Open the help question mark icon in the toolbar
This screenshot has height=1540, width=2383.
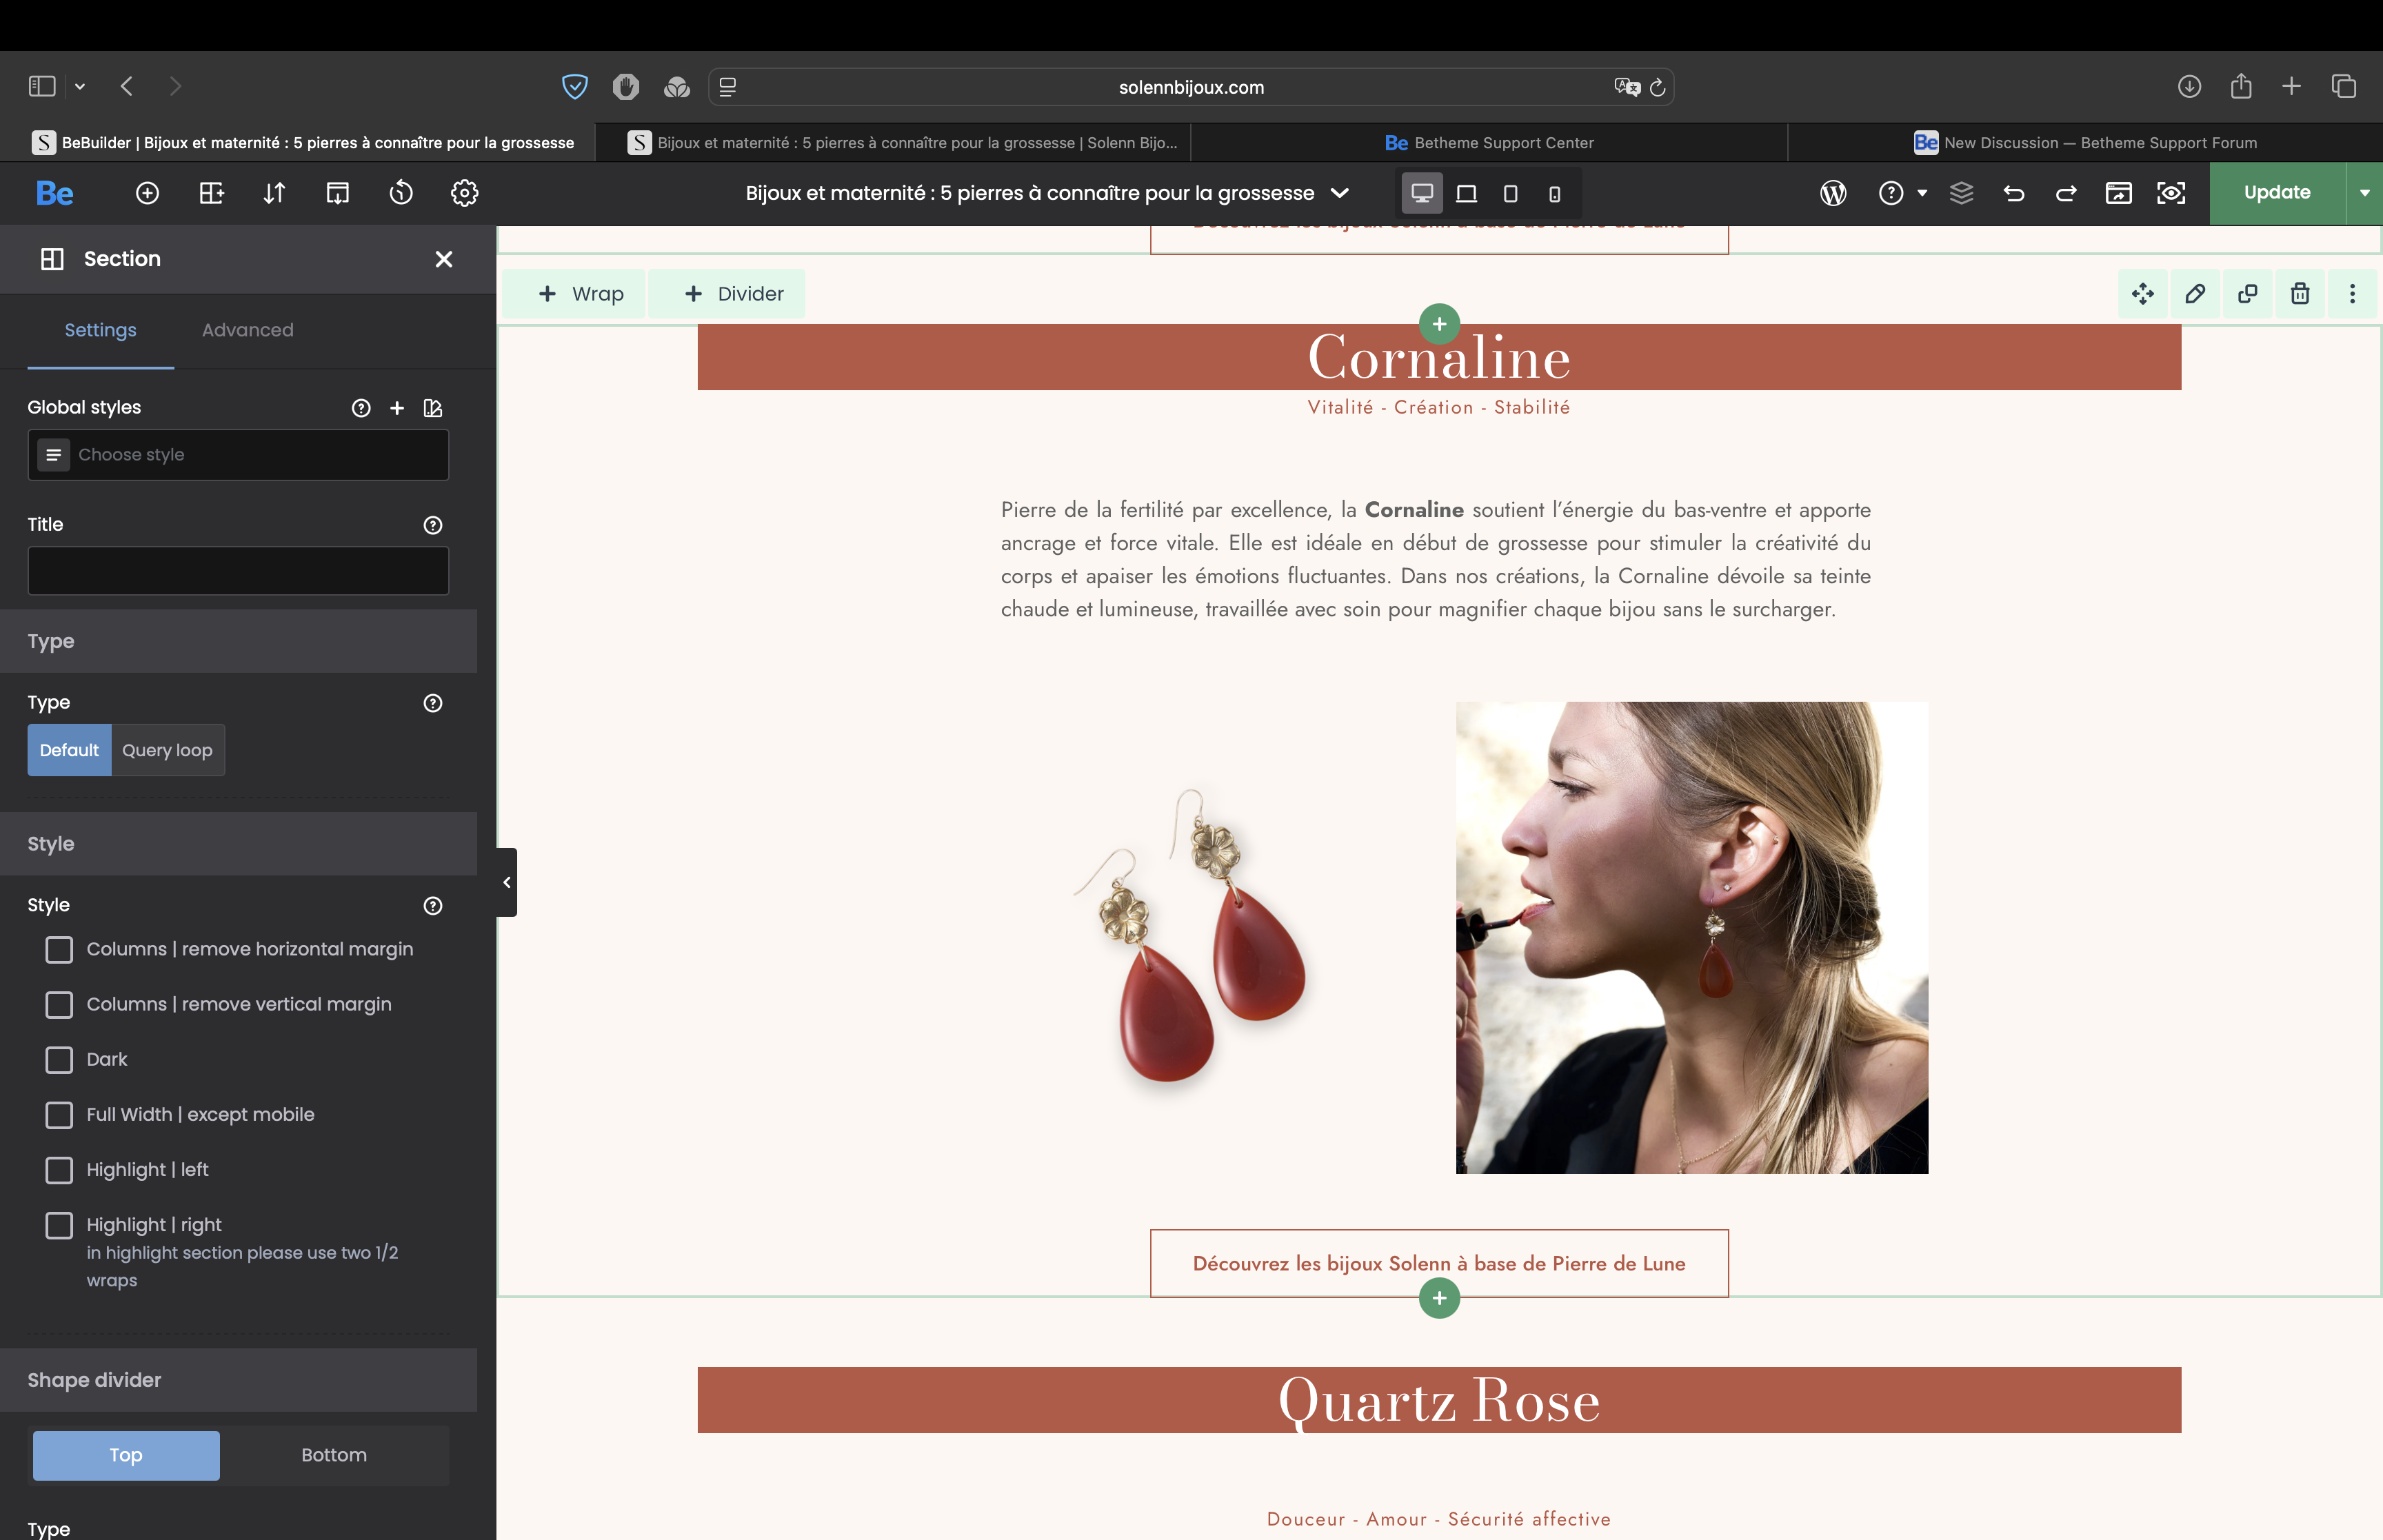1890,193
